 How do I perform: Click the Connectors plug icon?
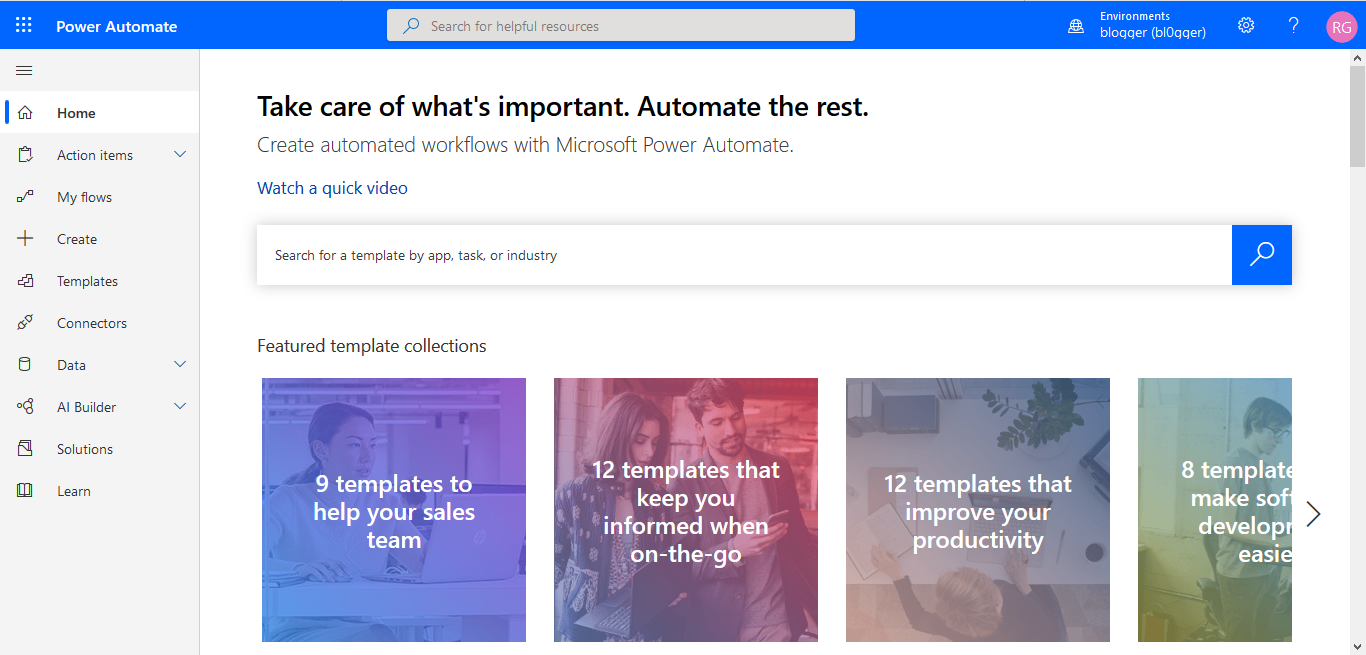click(25, 323)
